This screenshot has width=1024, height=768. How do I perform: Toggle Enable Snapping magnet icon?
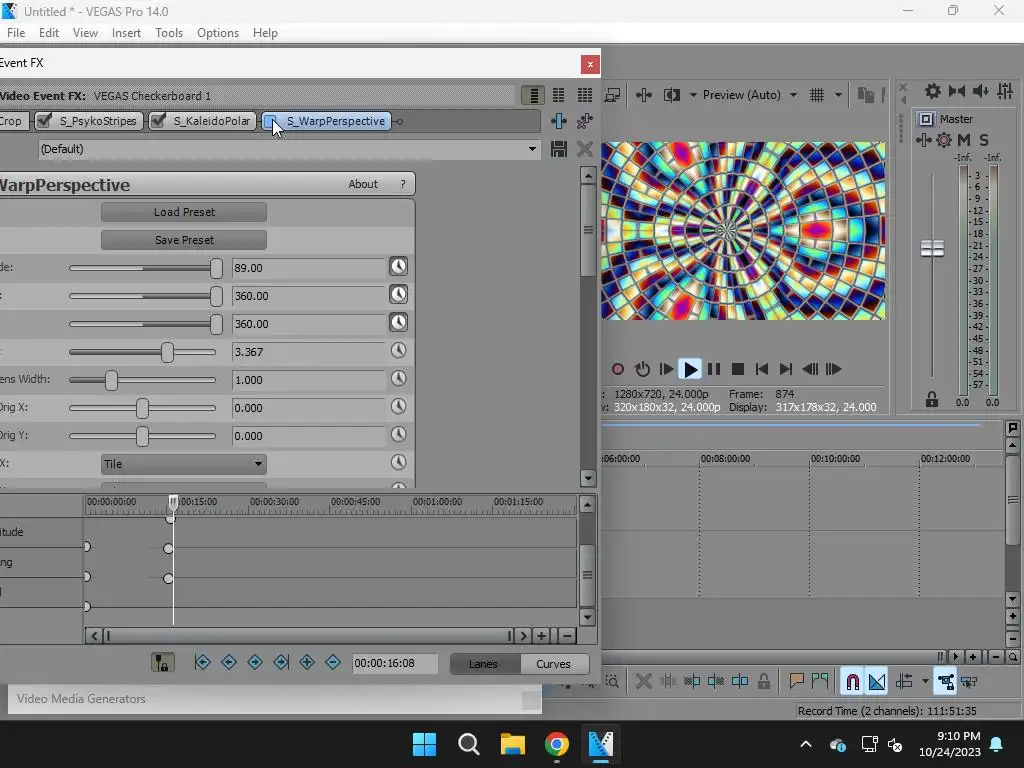(x=852, y=682)
